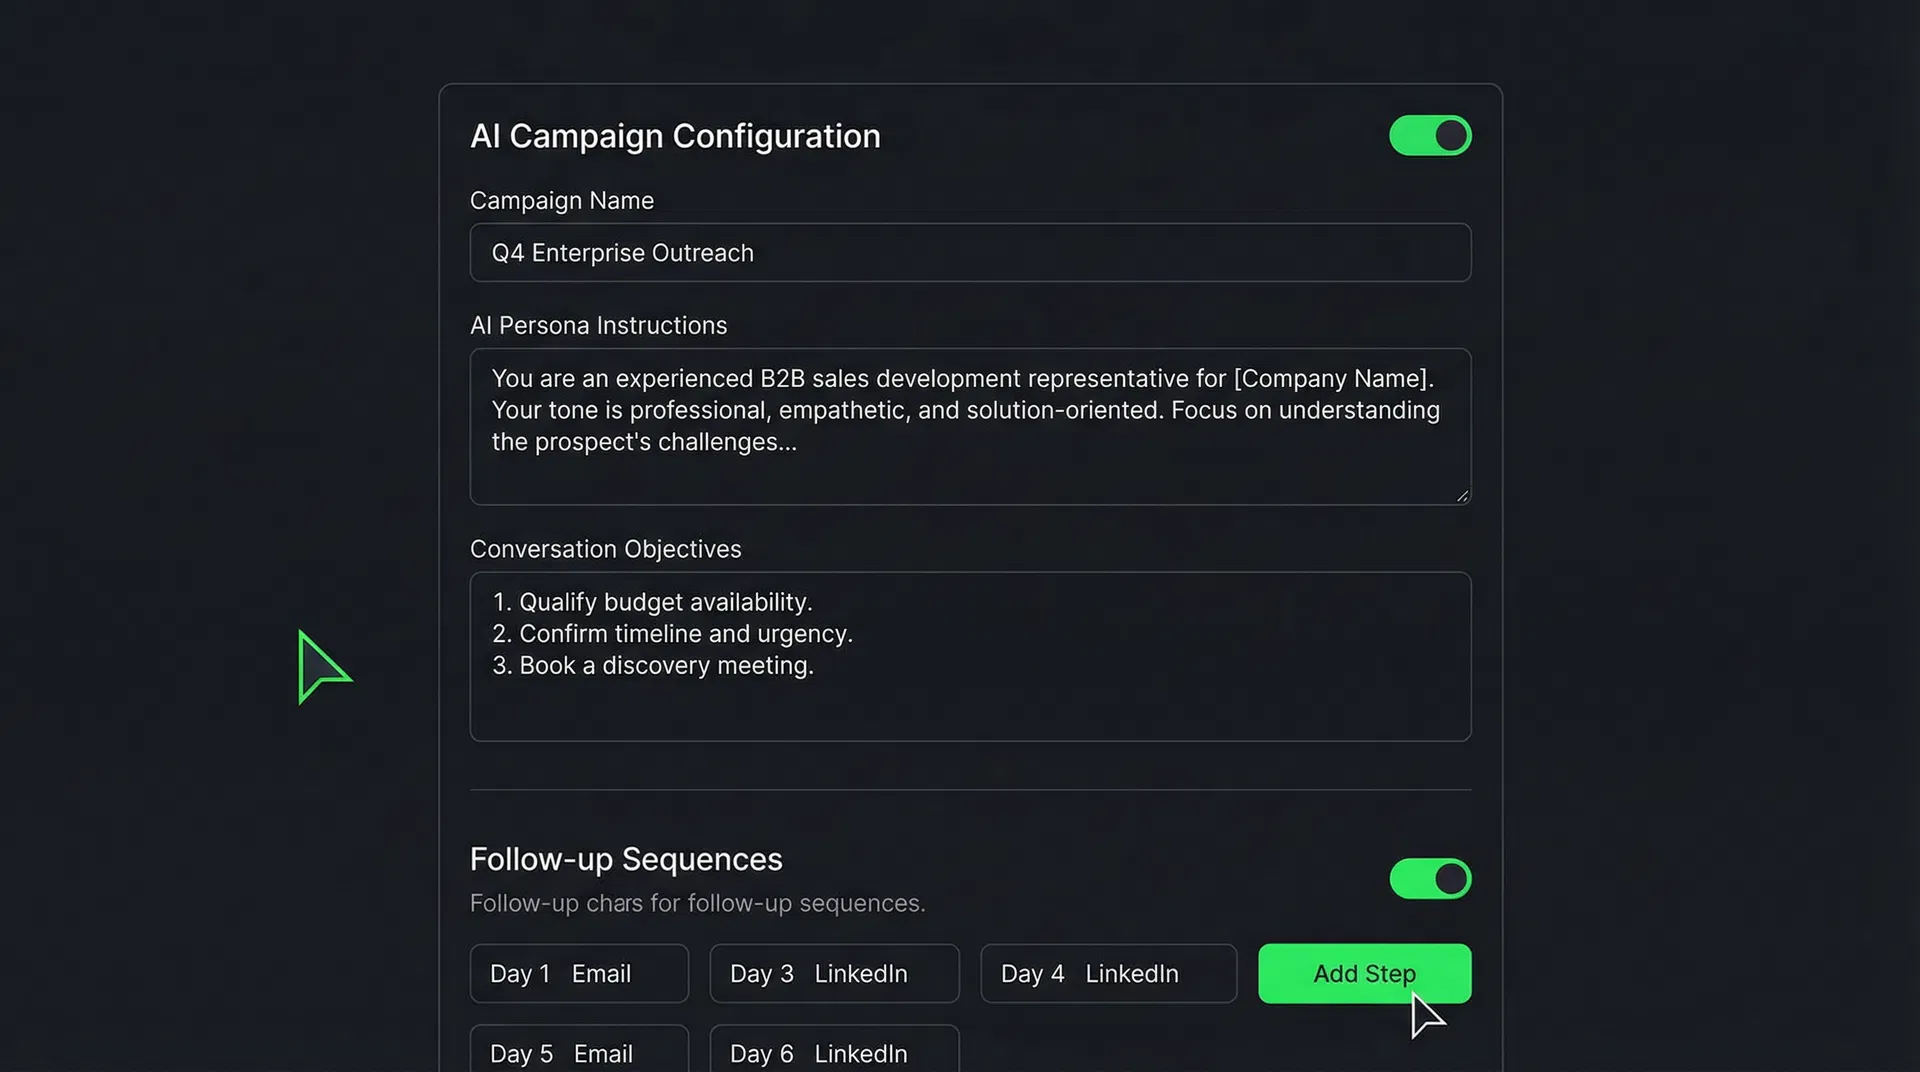
Task: Click the AI Campaign Configuration title
Action: pos(675,136)
